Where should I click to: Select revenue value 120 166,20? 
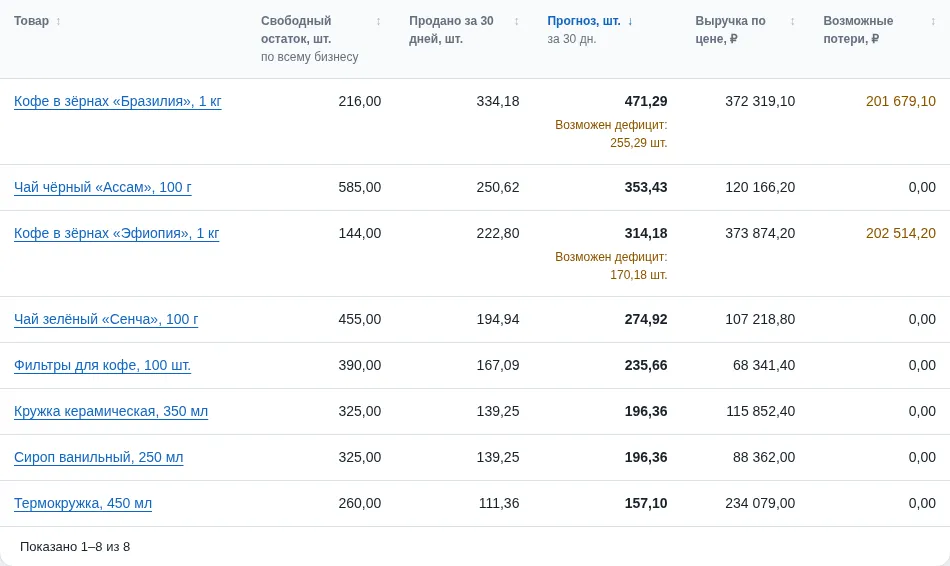pyautogui.click(x=760, y=187)
